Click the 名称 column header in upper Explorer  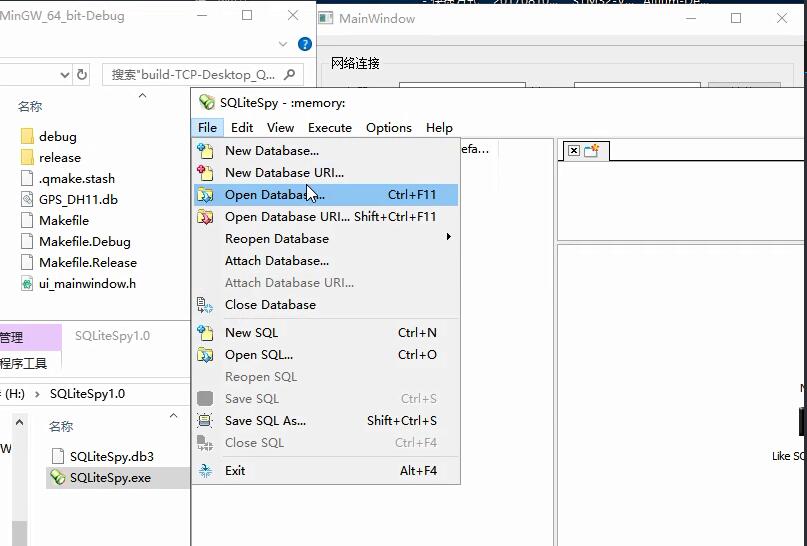[30, 107]
